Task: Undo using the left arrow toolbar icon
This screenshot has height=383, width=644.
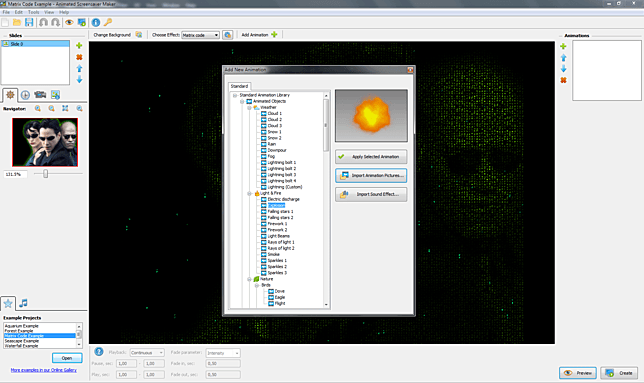Action: [x=43, y=23]
